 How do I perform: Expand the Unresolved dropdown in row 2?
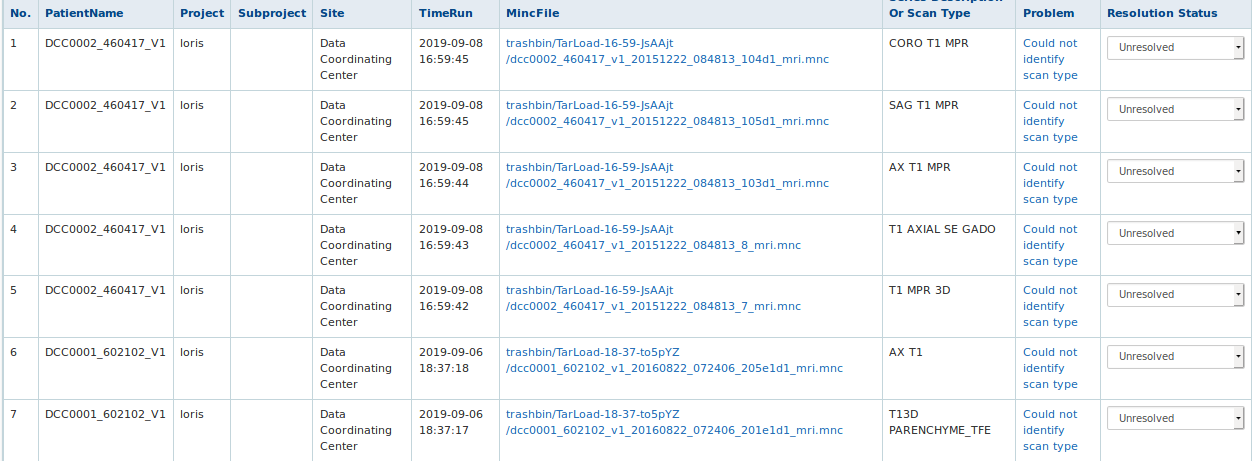[x=1175, y=110]
